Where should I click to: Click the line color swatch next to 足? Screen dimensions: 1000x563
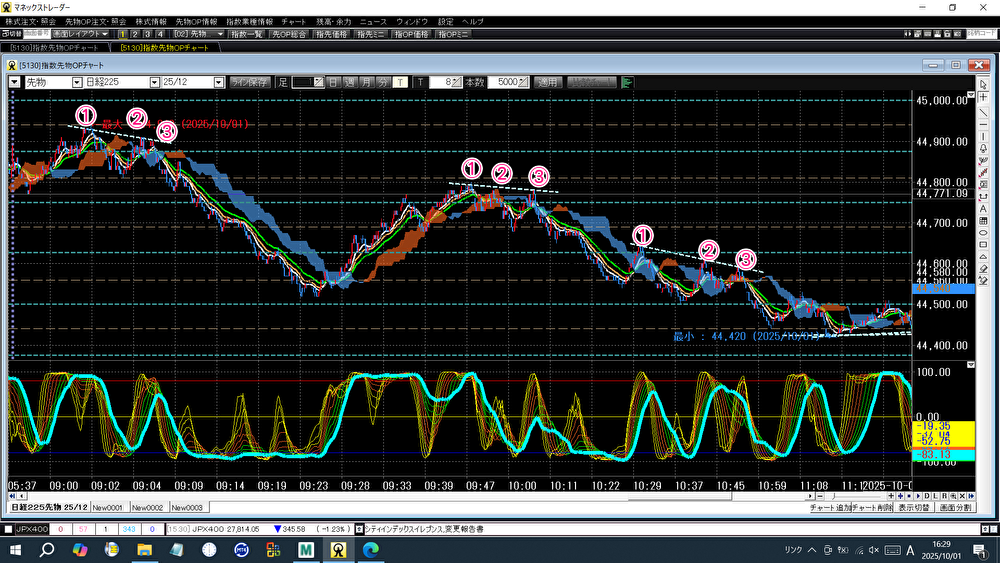tap(307, 82)
